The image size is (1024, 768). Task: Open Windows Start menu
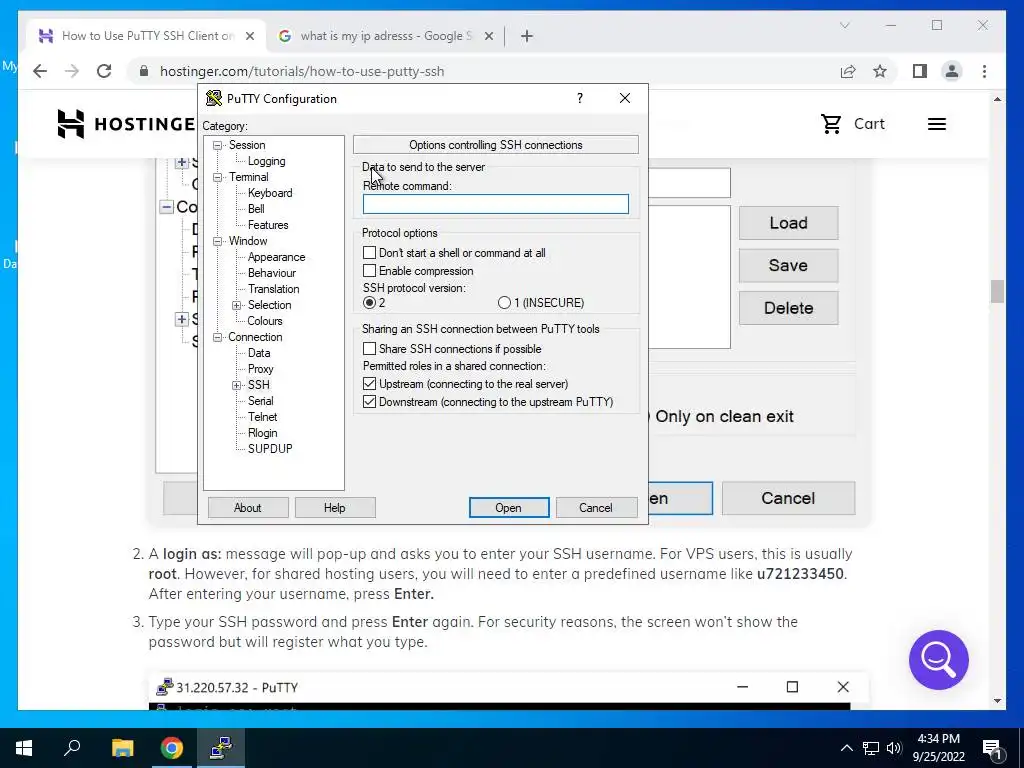click(24, 748)
